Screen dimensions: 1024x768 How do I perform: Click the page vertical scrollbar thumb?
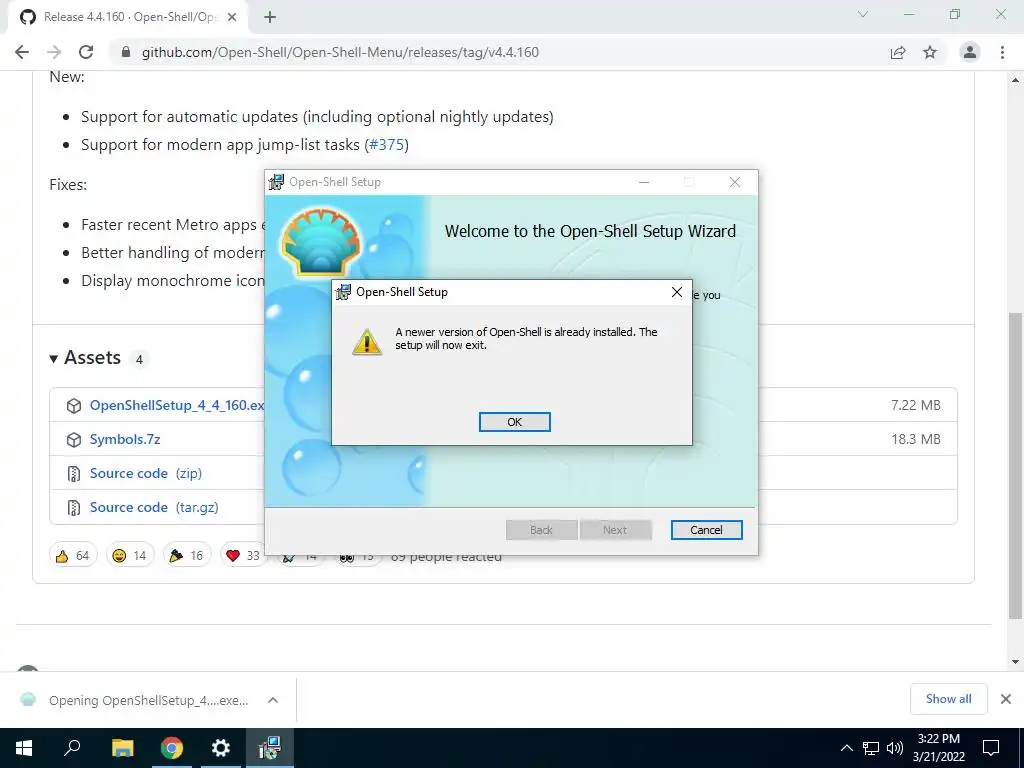pyautogui.click(x=1015, y=465)
